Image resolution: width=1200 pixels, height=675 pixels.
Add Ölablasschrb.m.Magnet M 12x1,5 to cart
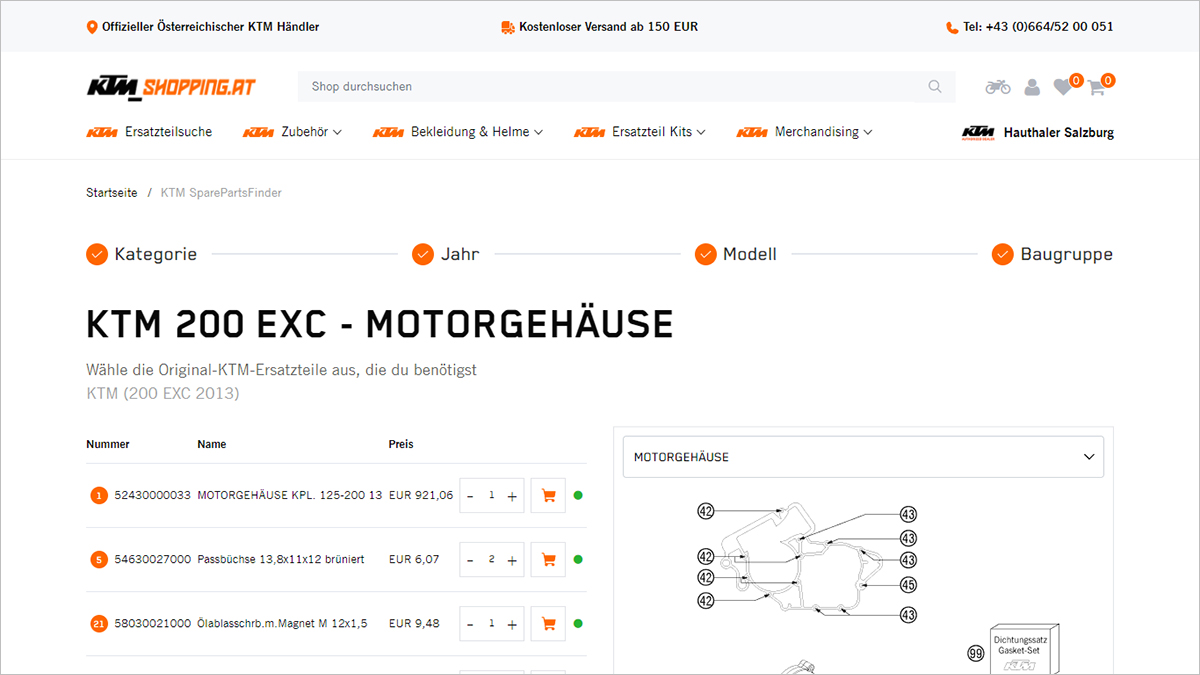pos(548,623)
